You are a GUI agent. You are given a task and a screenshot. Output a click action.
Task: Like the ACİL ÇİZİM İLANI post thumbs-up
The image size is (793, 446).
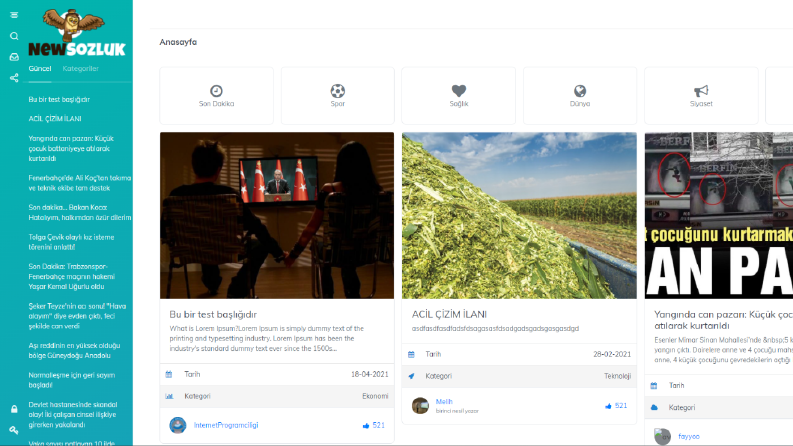[x=608, y=406]
